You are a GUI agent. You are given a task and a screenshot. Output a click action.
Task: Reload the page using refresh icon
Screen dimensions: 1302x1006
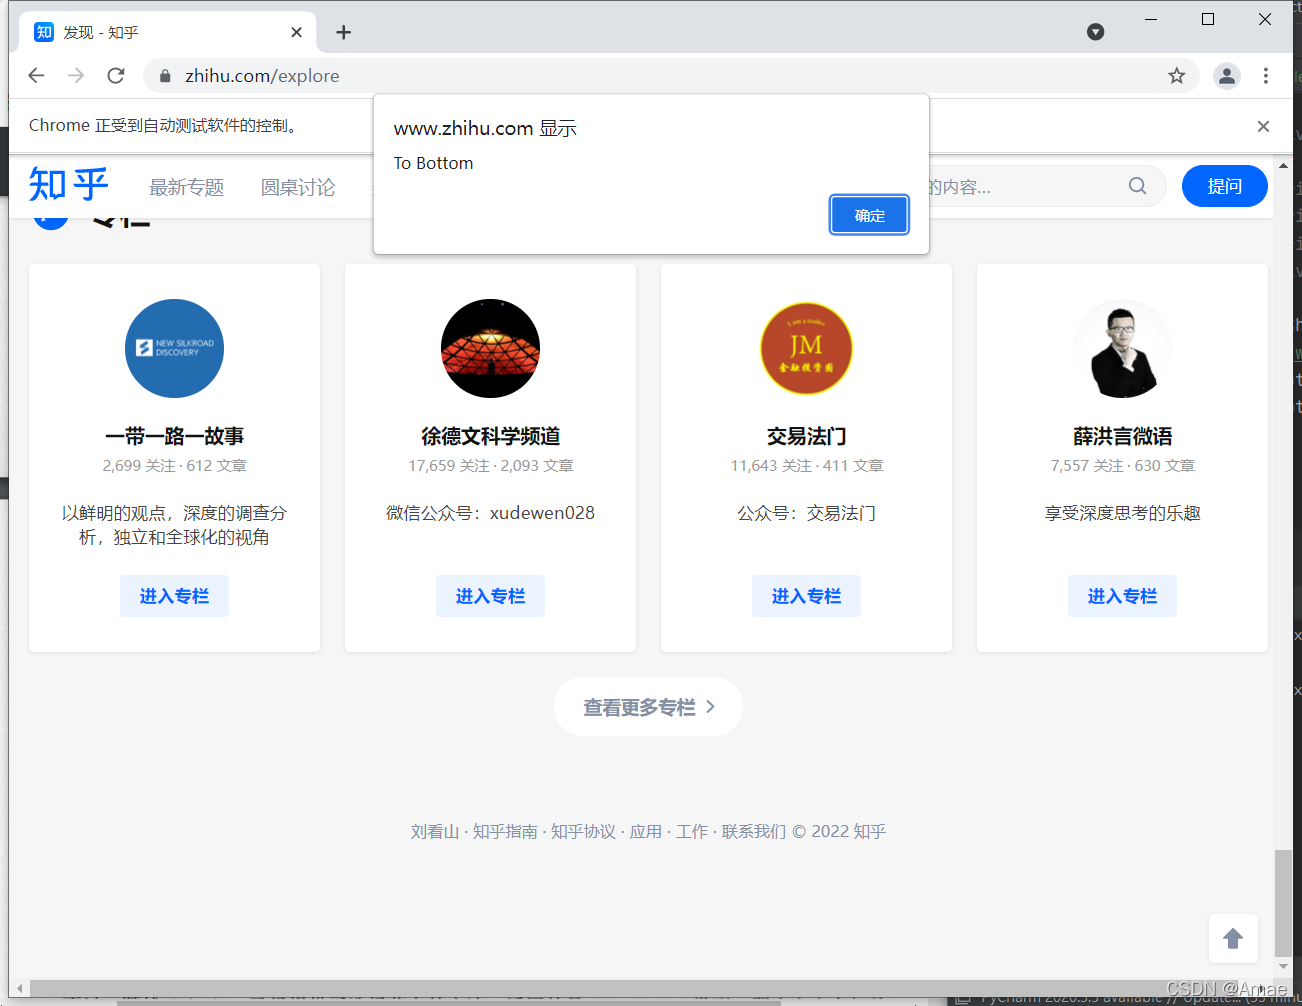(x=116, y=76)
